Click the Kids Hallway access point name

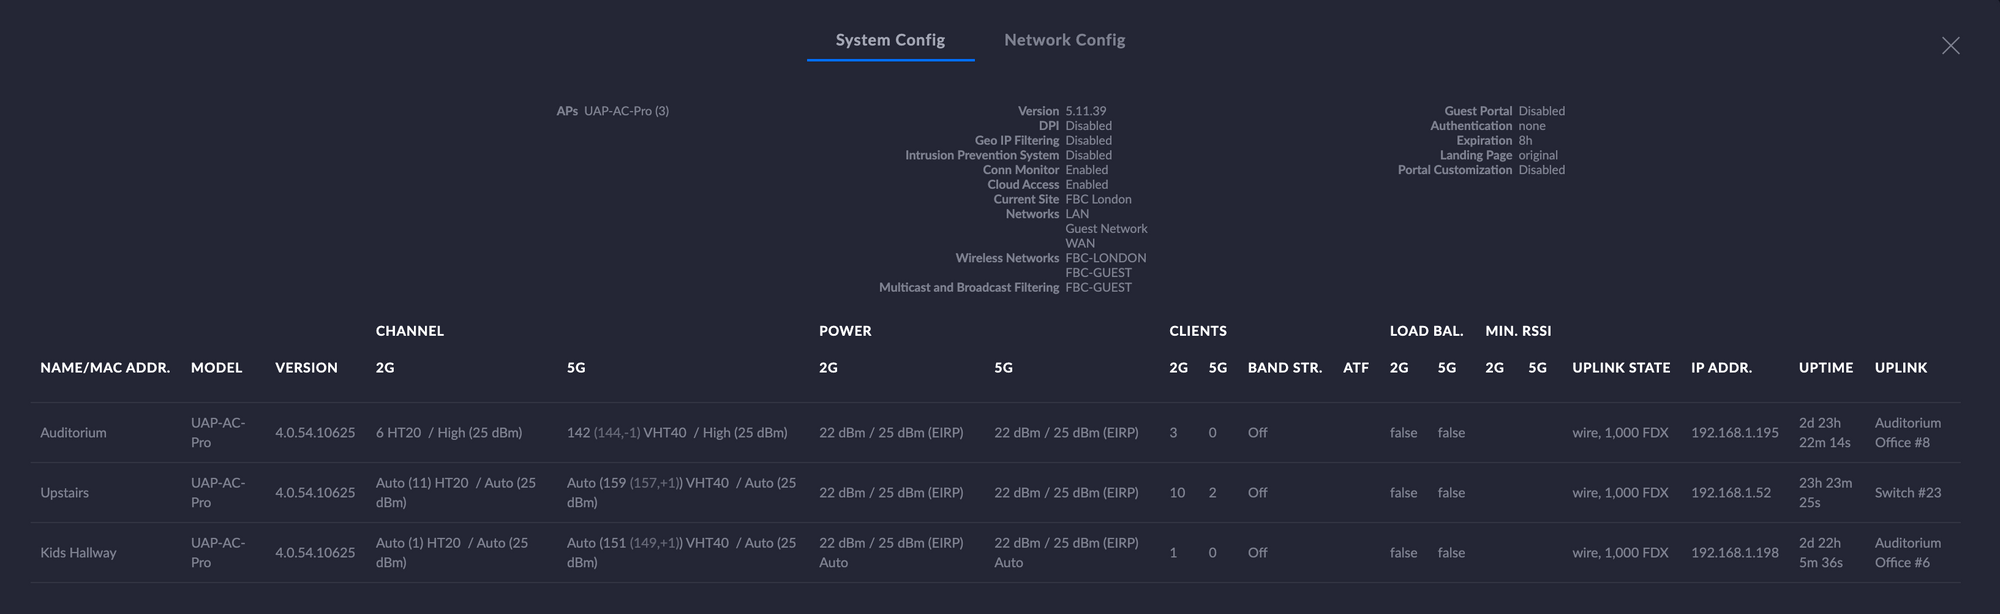pyautogui.click(x=78, y=553)
